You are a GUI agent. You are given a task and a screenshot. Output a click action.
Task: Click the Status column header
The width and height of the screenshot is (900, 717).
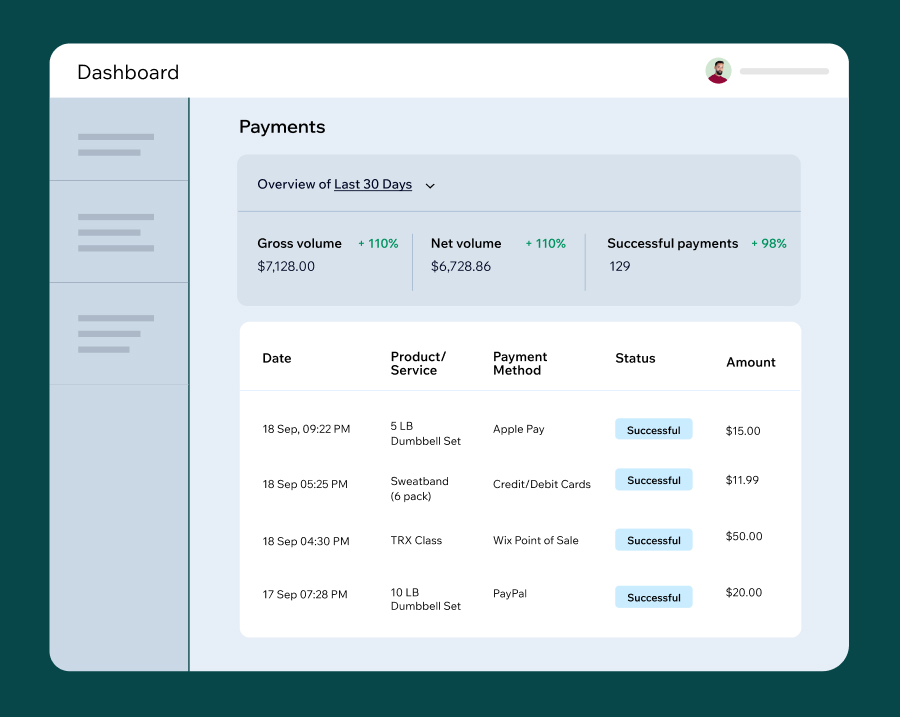635,358
